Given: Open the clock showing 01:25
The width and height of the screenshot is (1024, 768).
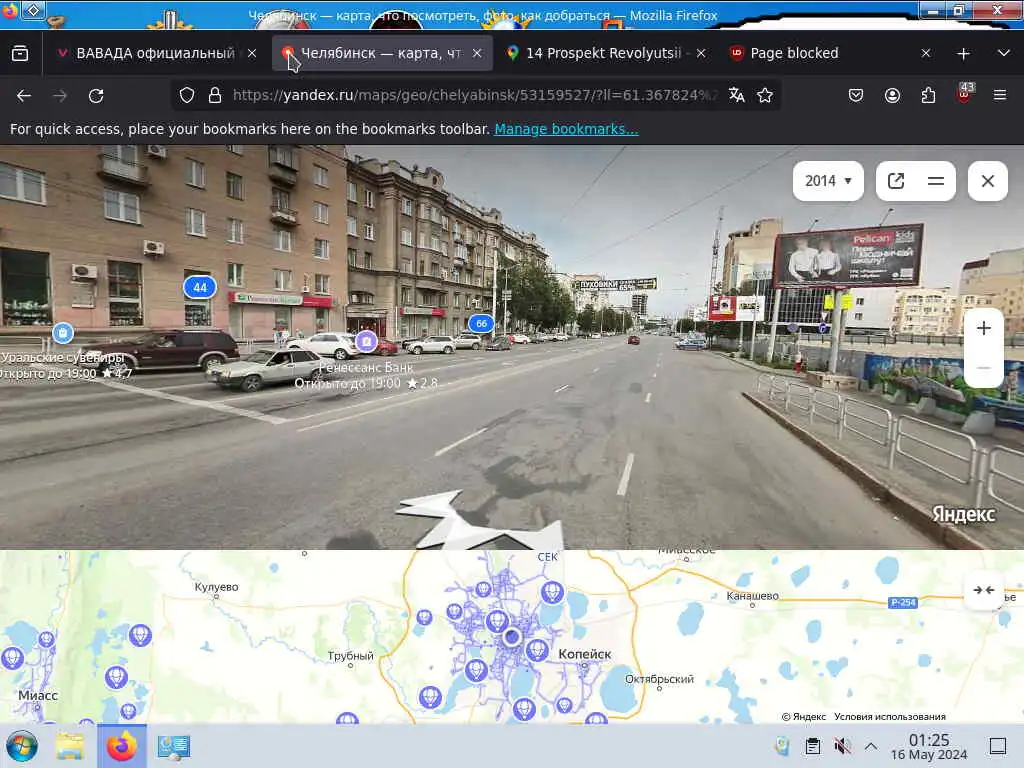Looking at the screenshot, I should click(x=929, y=746).
